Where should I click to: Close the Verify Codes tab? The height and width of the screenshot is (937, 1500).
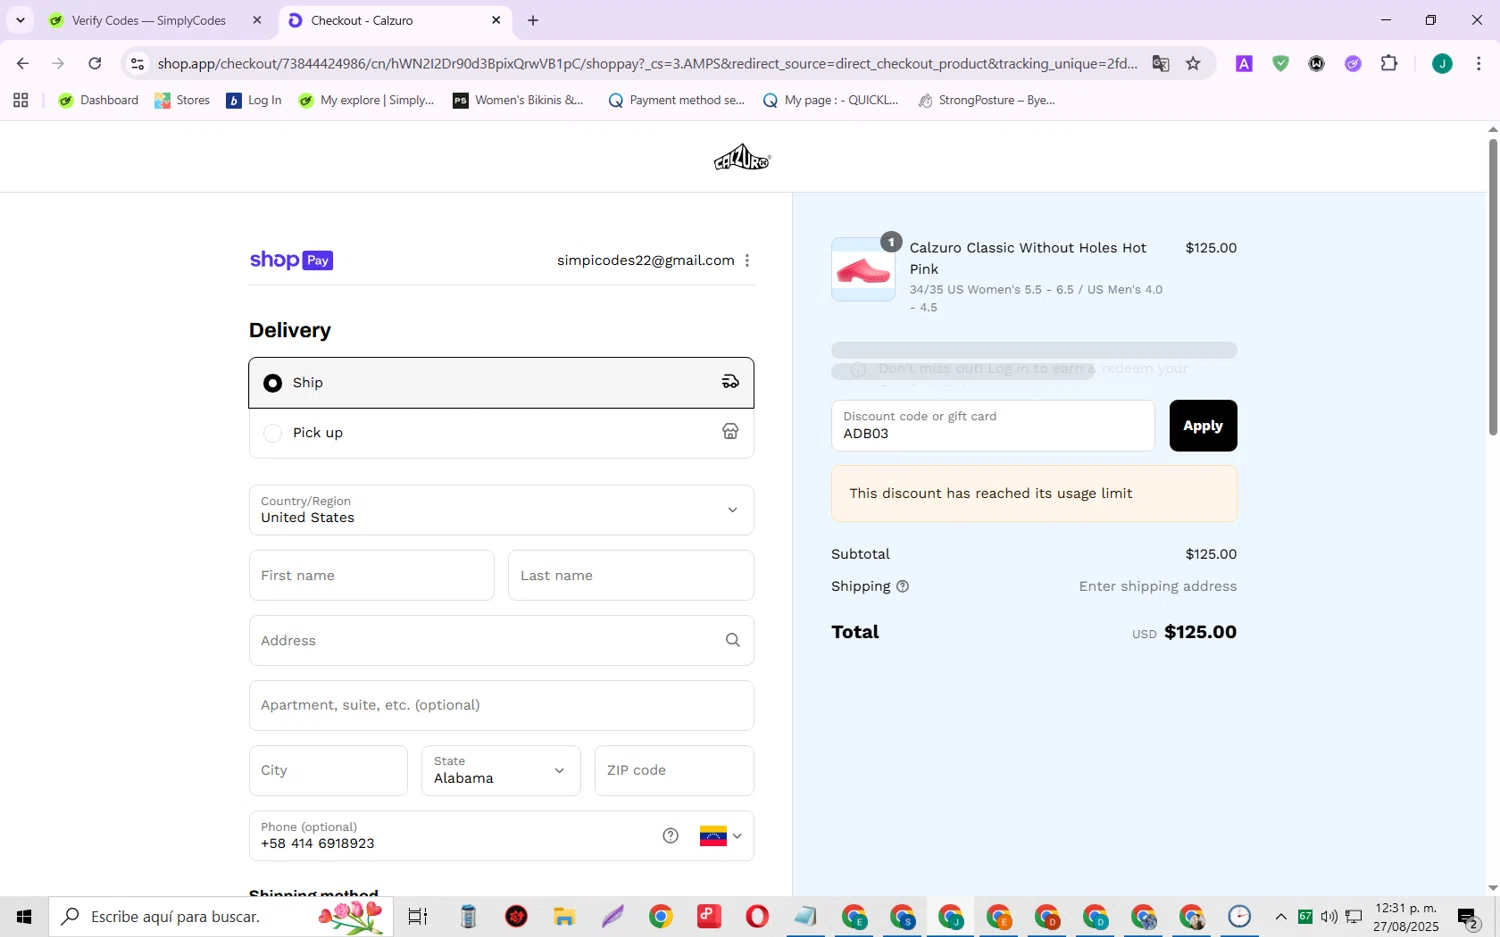point(257,20)
